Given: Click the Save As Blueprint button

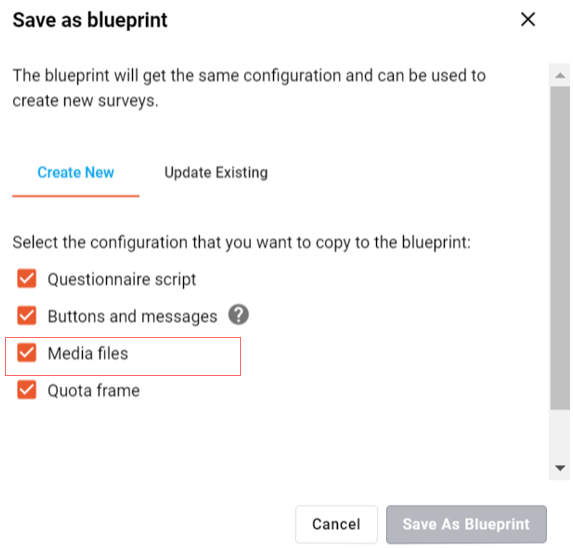Looking at the screenshot, I should click(466, 524).
